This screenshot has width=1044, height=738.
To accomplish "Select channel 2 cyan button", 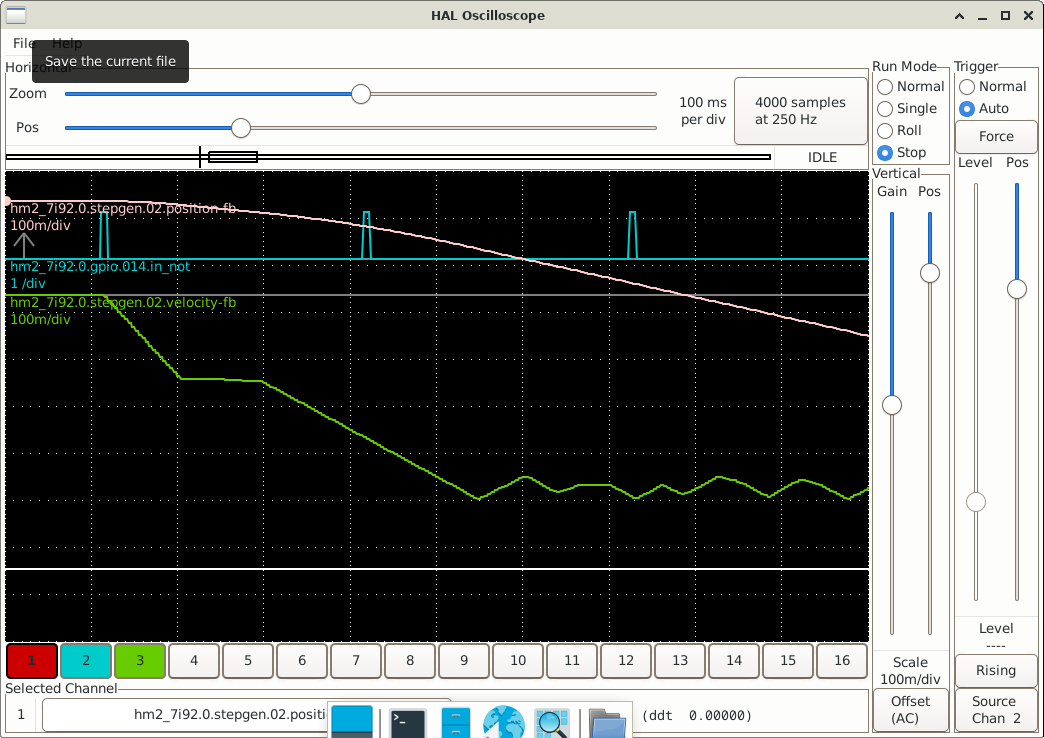I will pyautogui.click(x=86, y=661).
